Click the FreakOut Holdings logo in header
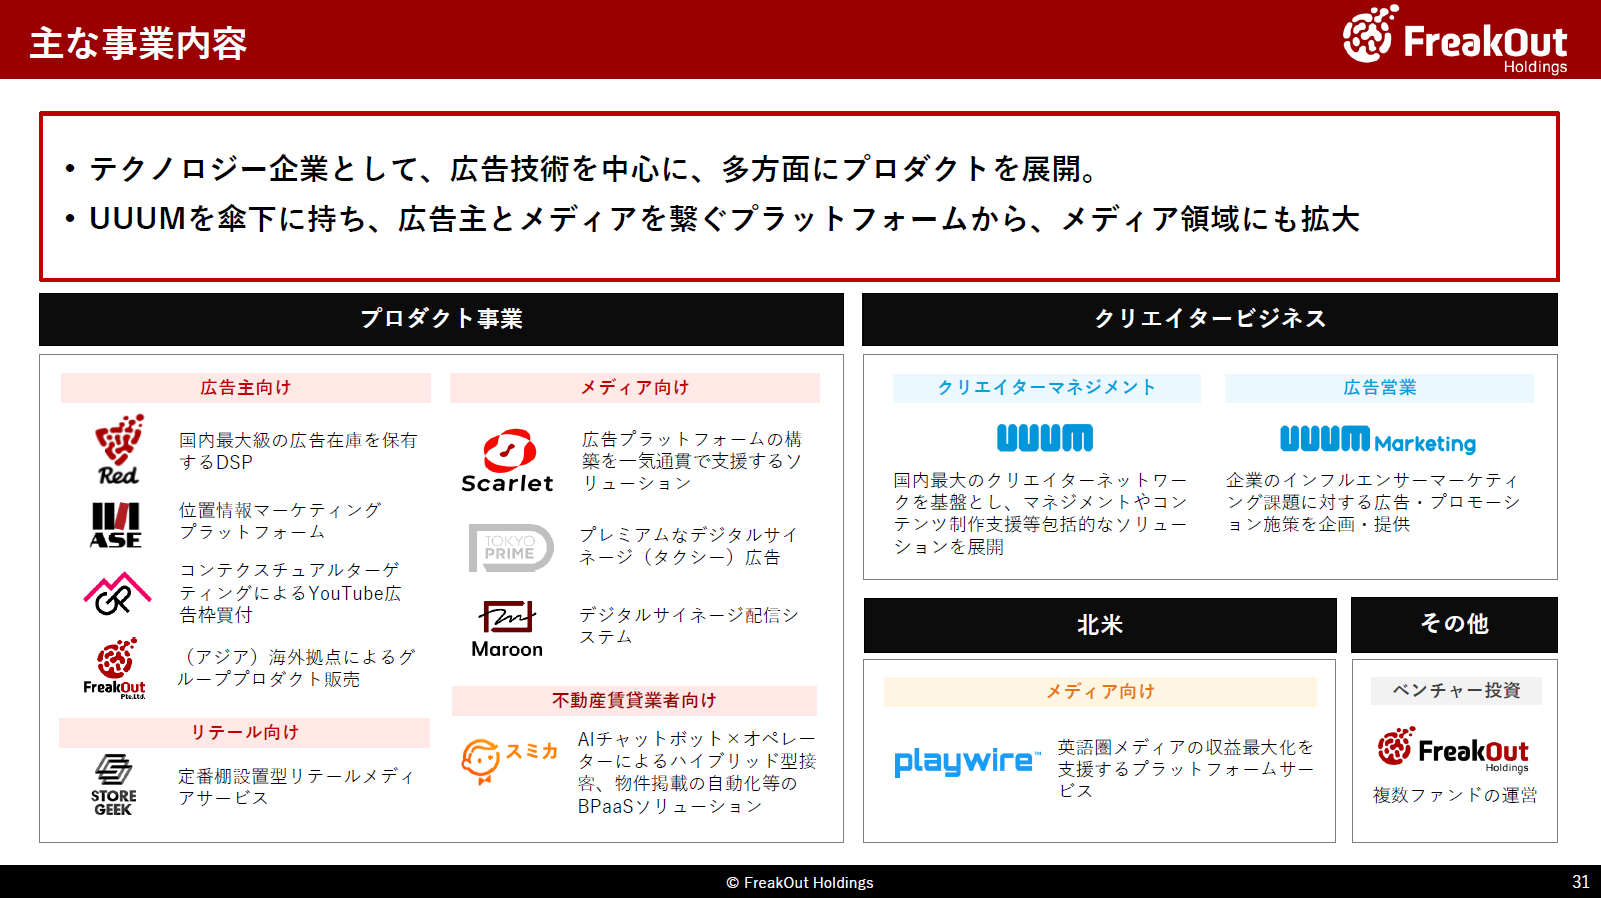This screenshot has height=898, width=1601. (x=1455, y=40)
